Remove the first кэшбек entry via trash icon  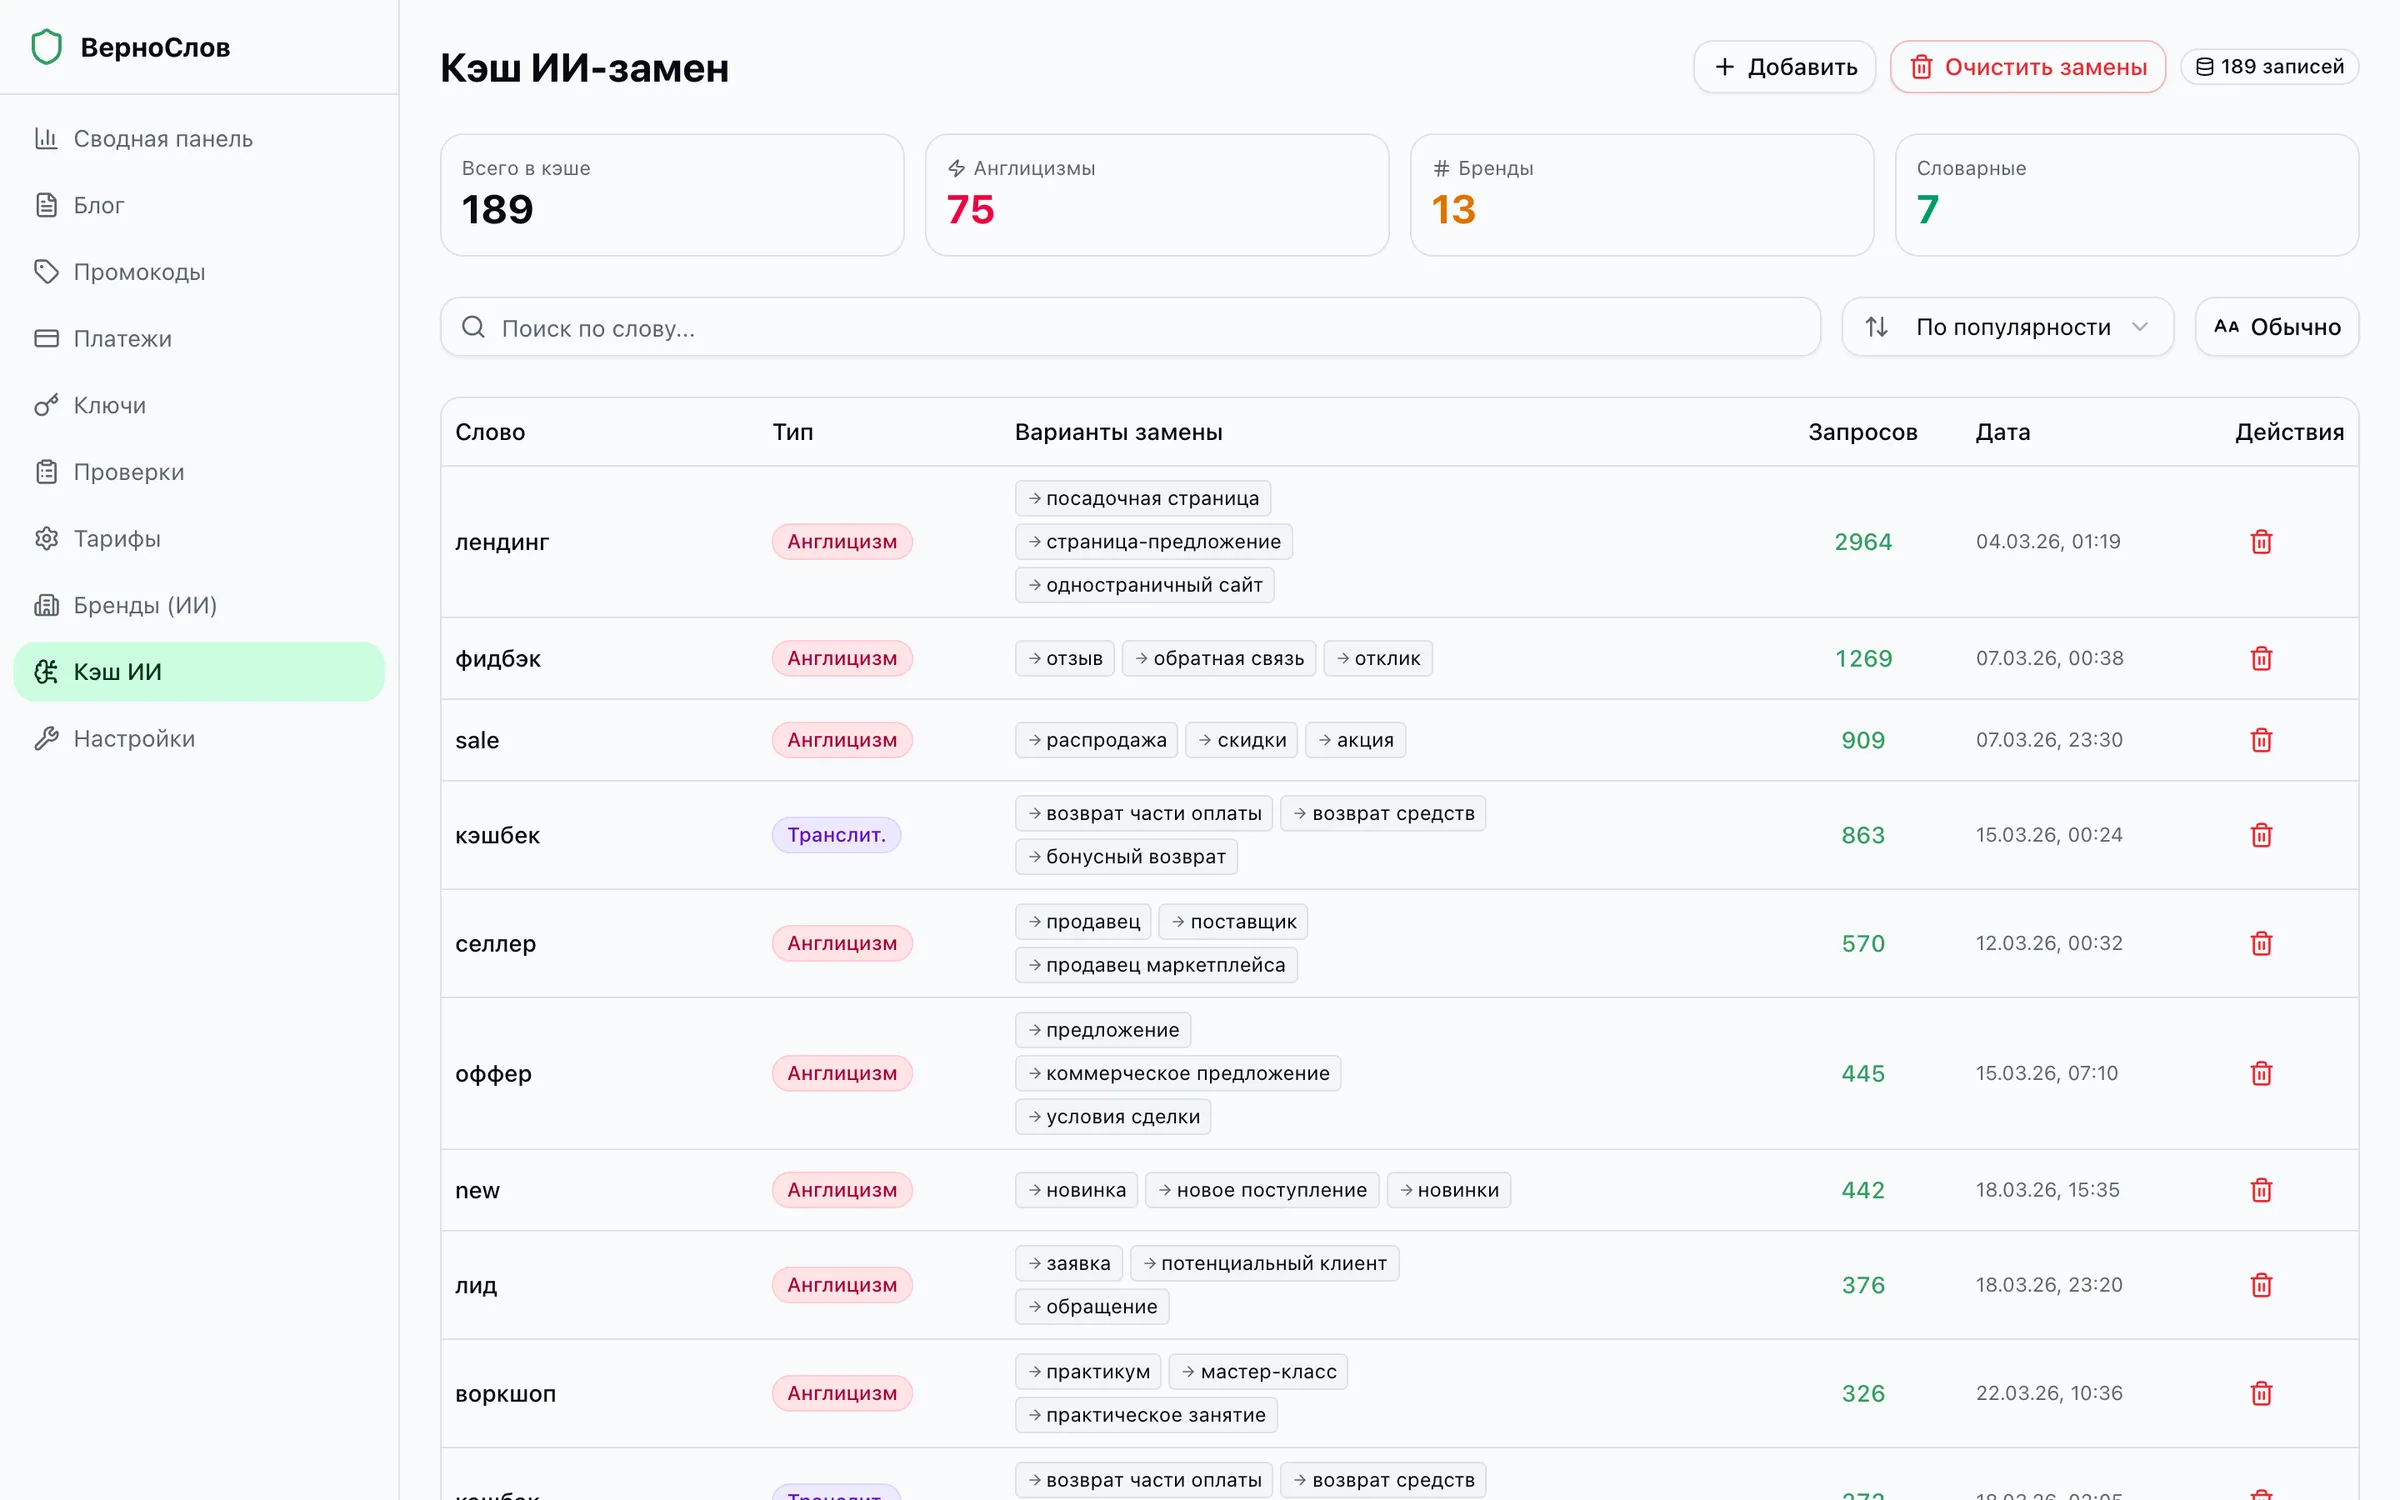2261,835
